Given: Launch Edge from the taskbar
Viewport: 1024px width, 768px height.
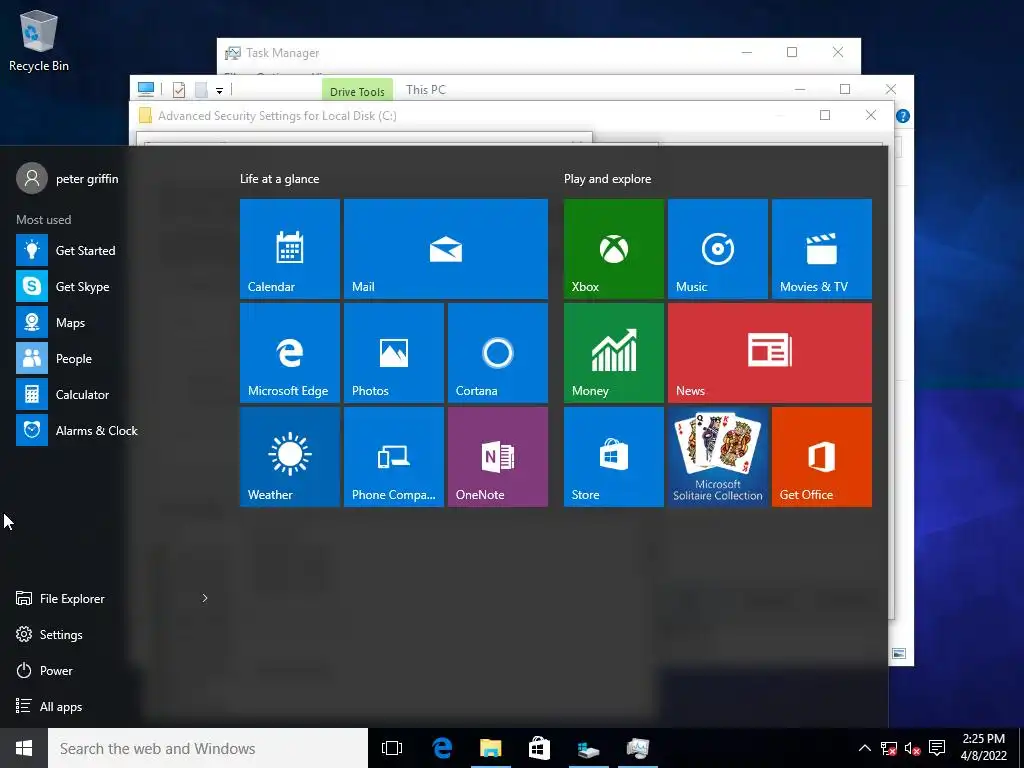Looking at the screenshot, I should click(442, 748).
